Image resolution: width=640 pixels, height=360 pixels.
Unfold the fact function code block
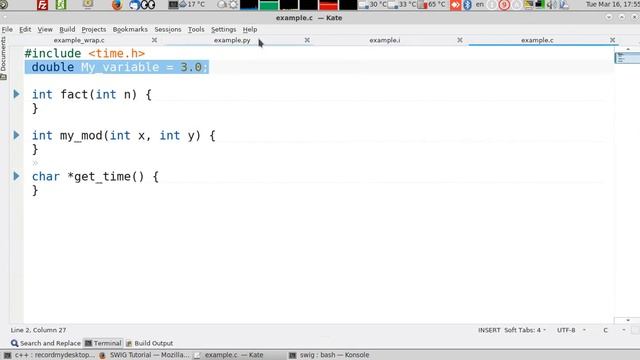16,94
